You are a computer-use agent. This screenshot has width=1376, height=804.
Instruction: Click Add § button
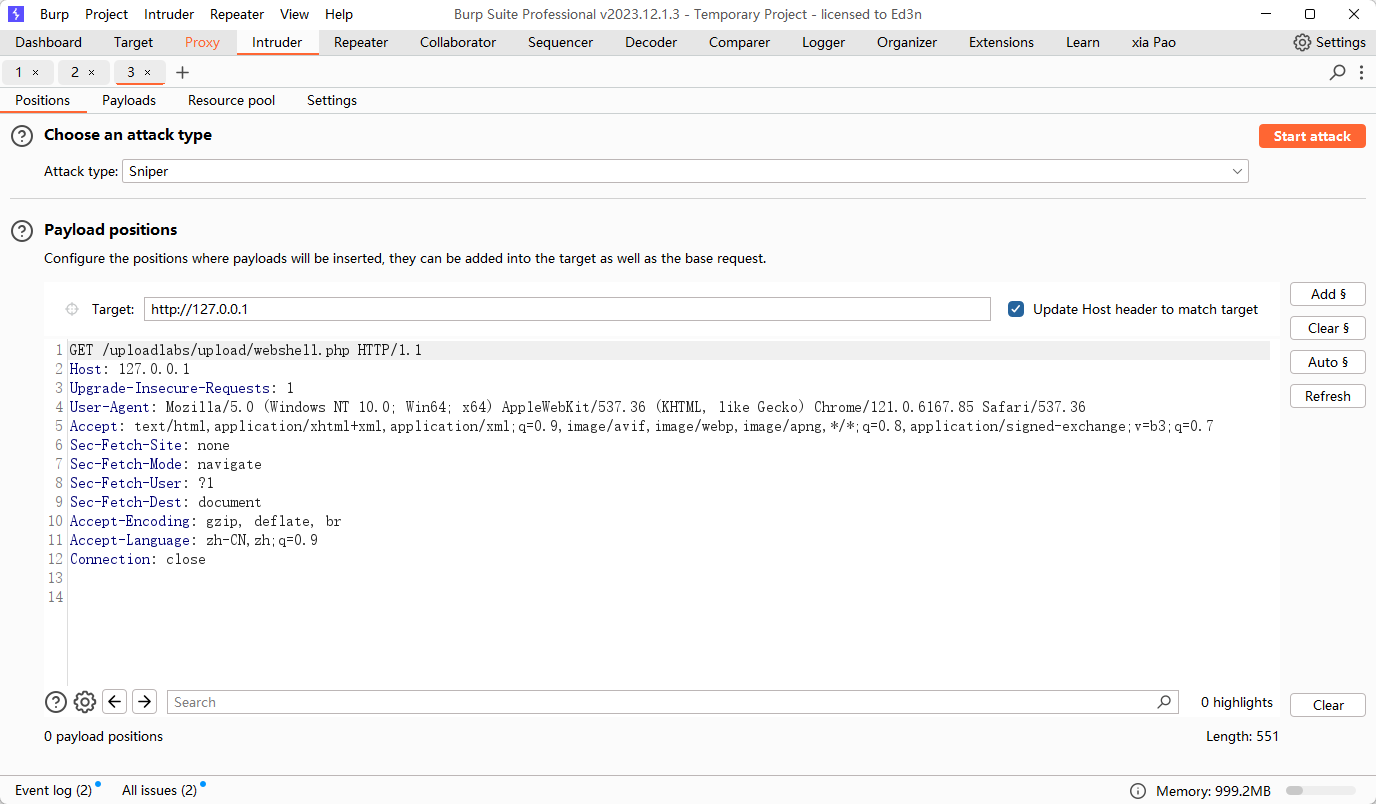(x=1328, y=294)
